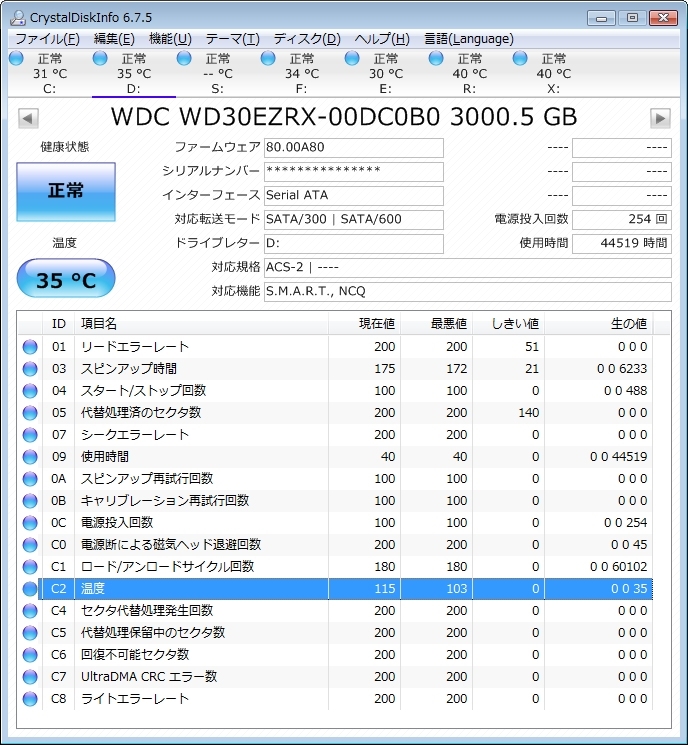Click the firmware field 80.00A80

354,148
